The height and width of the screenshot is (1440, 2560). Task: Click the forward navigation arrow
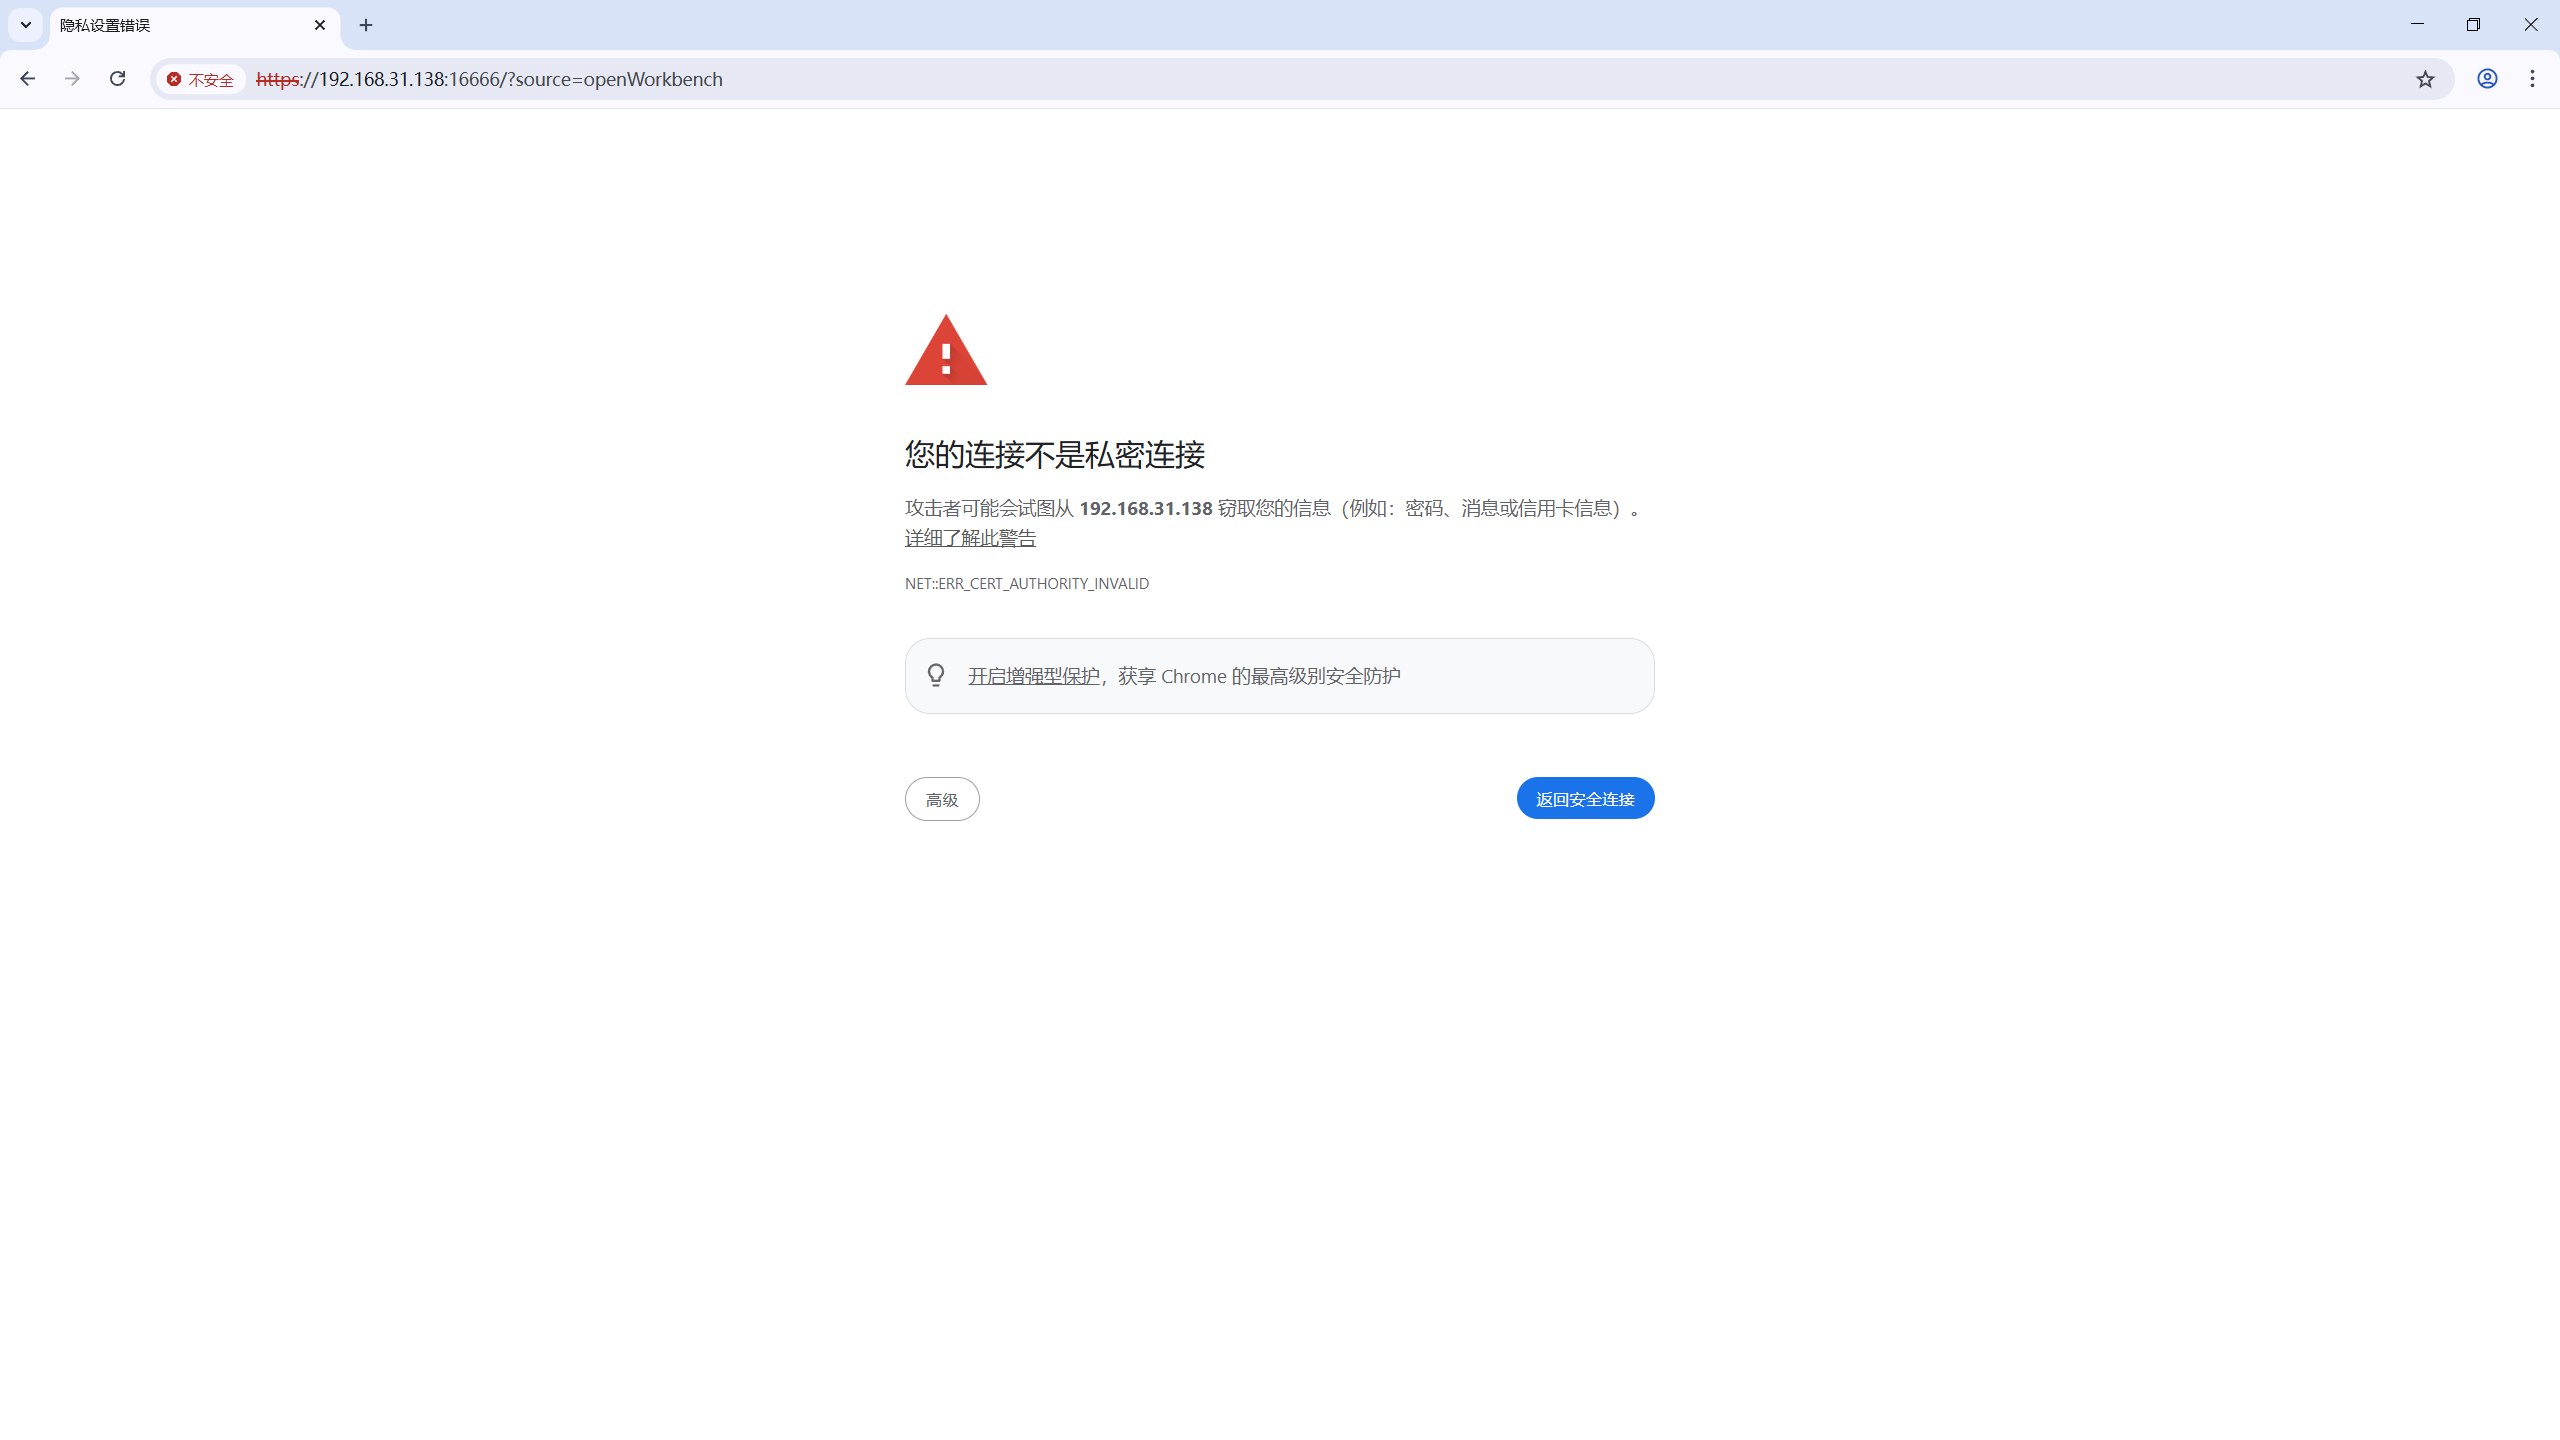click(x=72, y=79)
